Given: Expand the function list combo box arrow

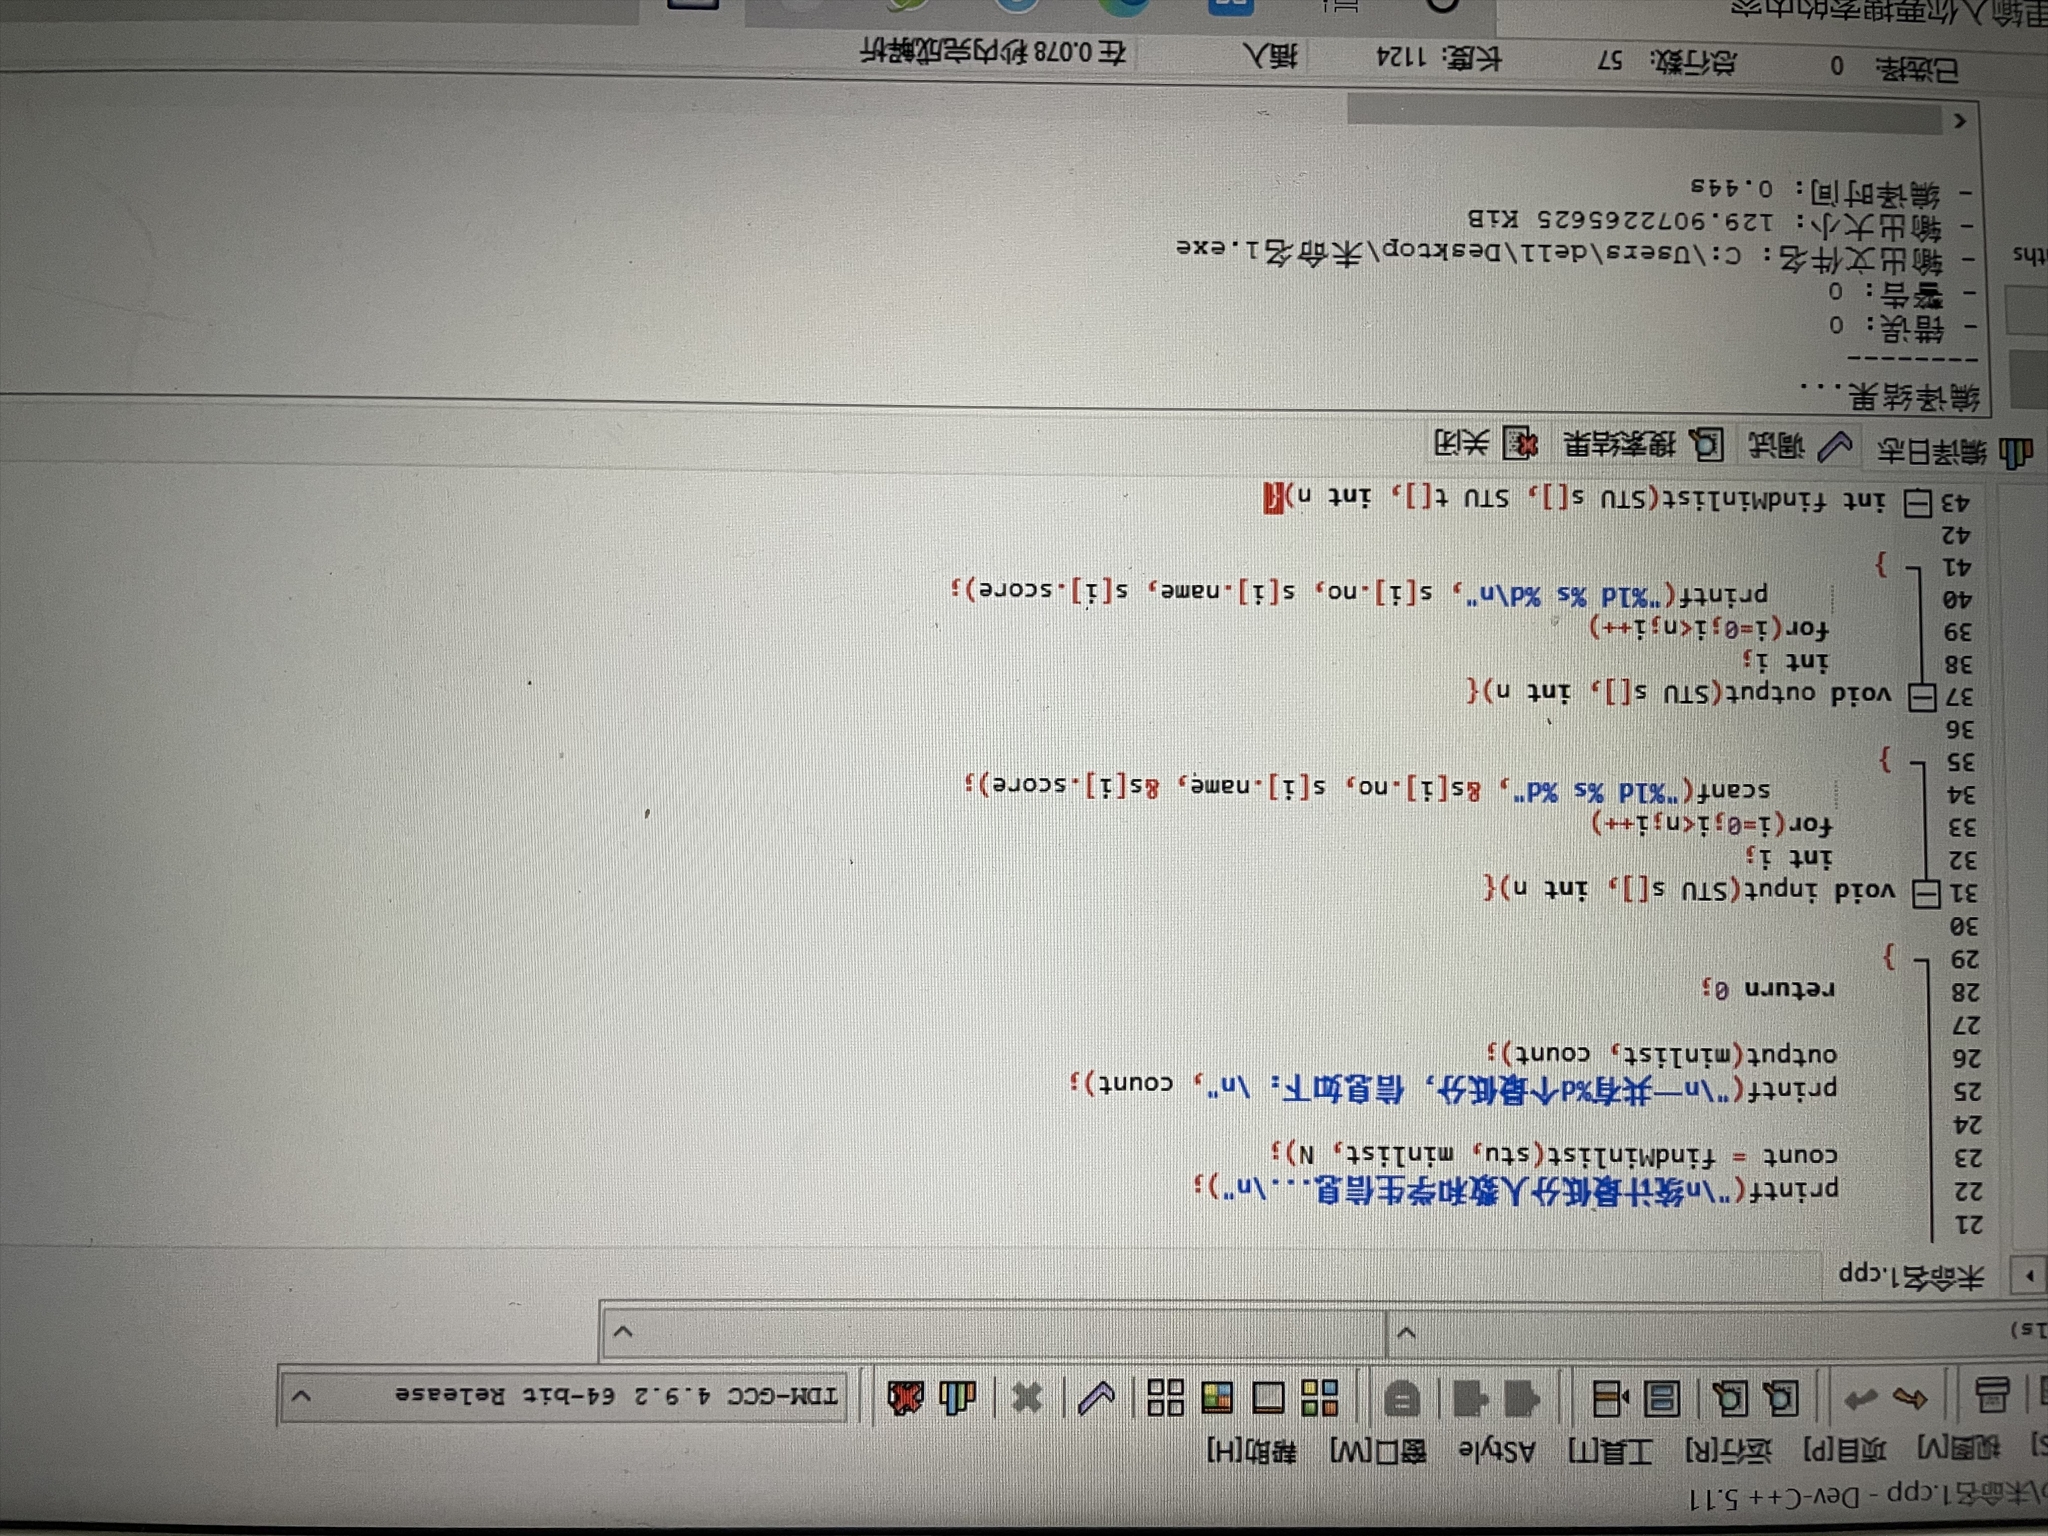Looking at the screenshot, I should coord(623,1332).
